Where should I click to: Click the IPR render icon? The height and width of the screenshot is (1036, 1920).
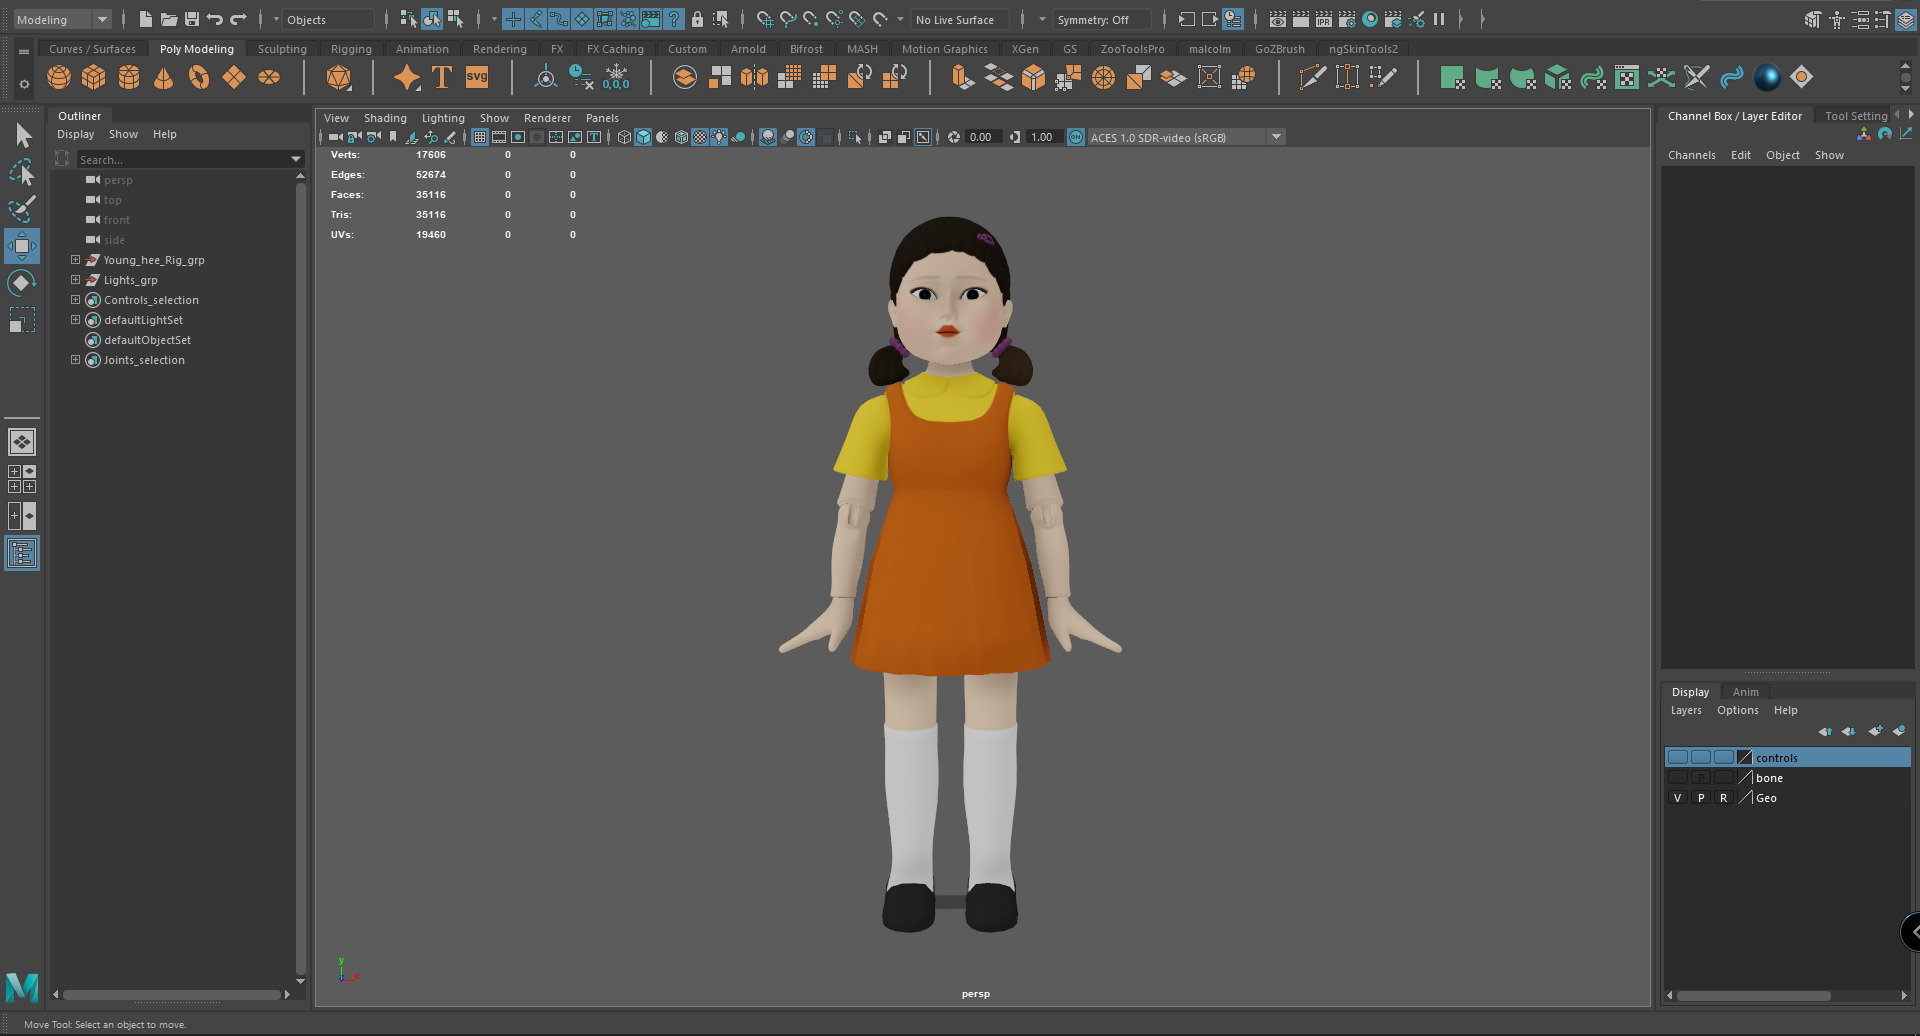click(x=1324, y=19)
